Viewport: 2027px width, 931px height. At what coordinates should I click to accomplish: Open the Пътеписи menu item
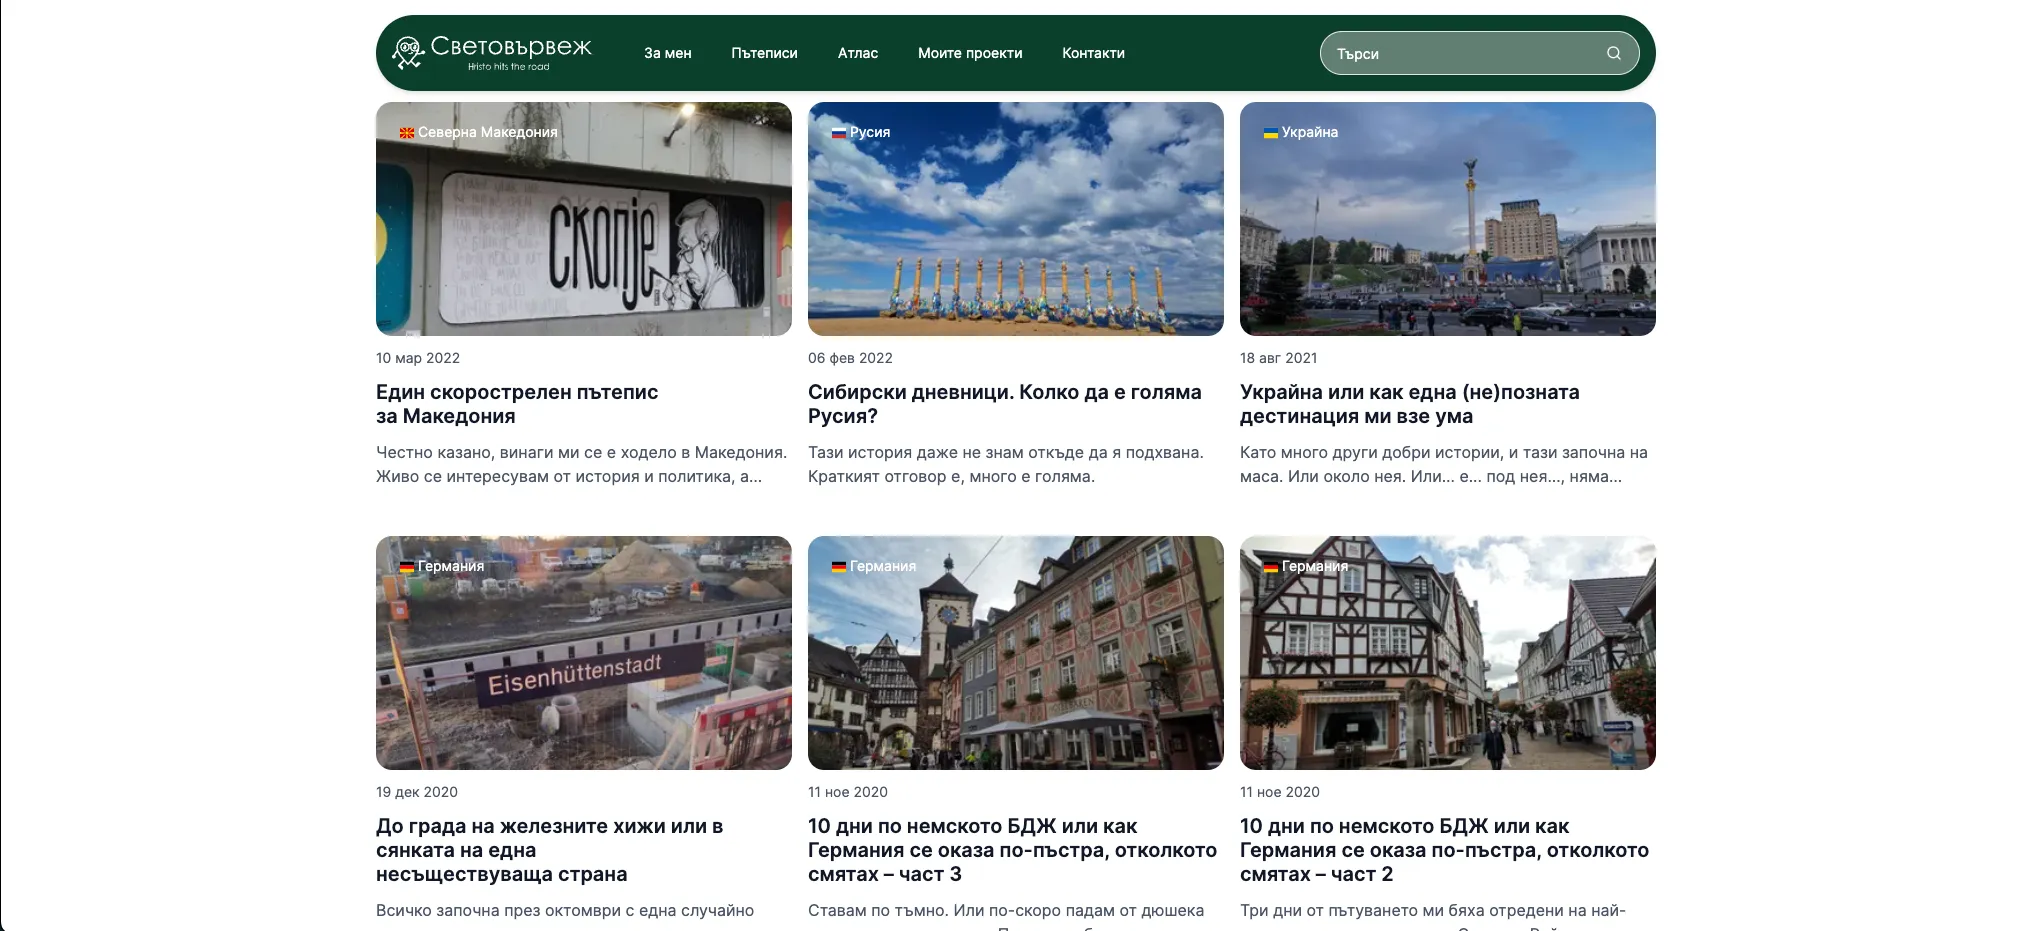[x=764, y=53]
